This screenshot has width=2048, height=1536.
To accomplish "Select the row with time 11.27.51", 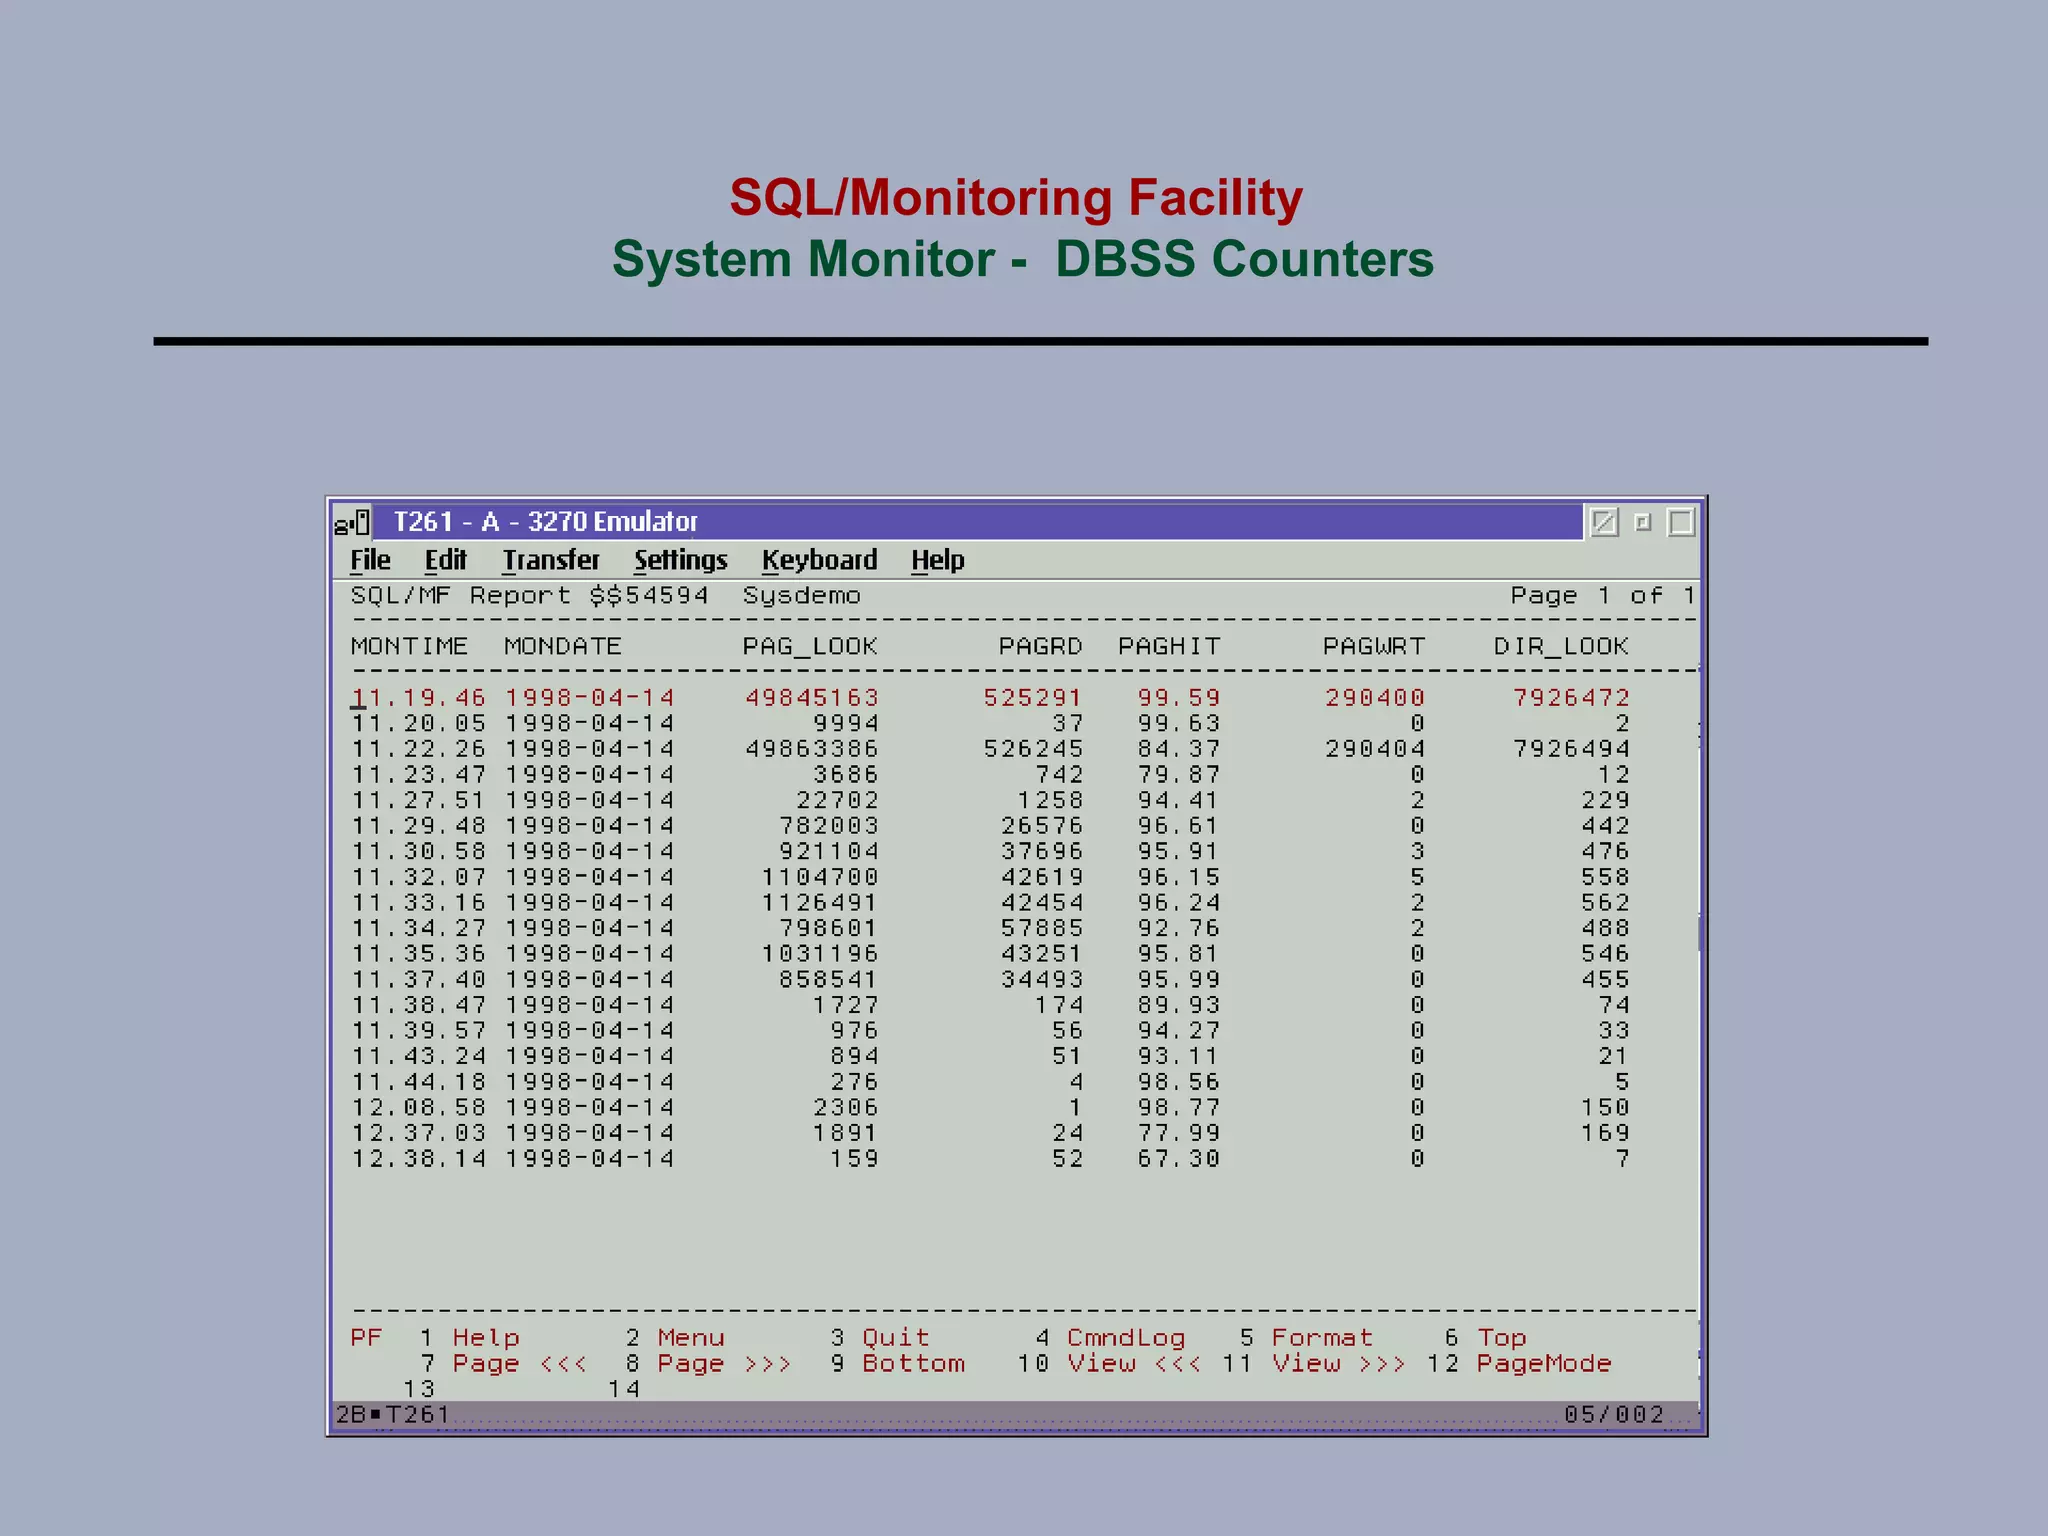I will coord(990,800).
